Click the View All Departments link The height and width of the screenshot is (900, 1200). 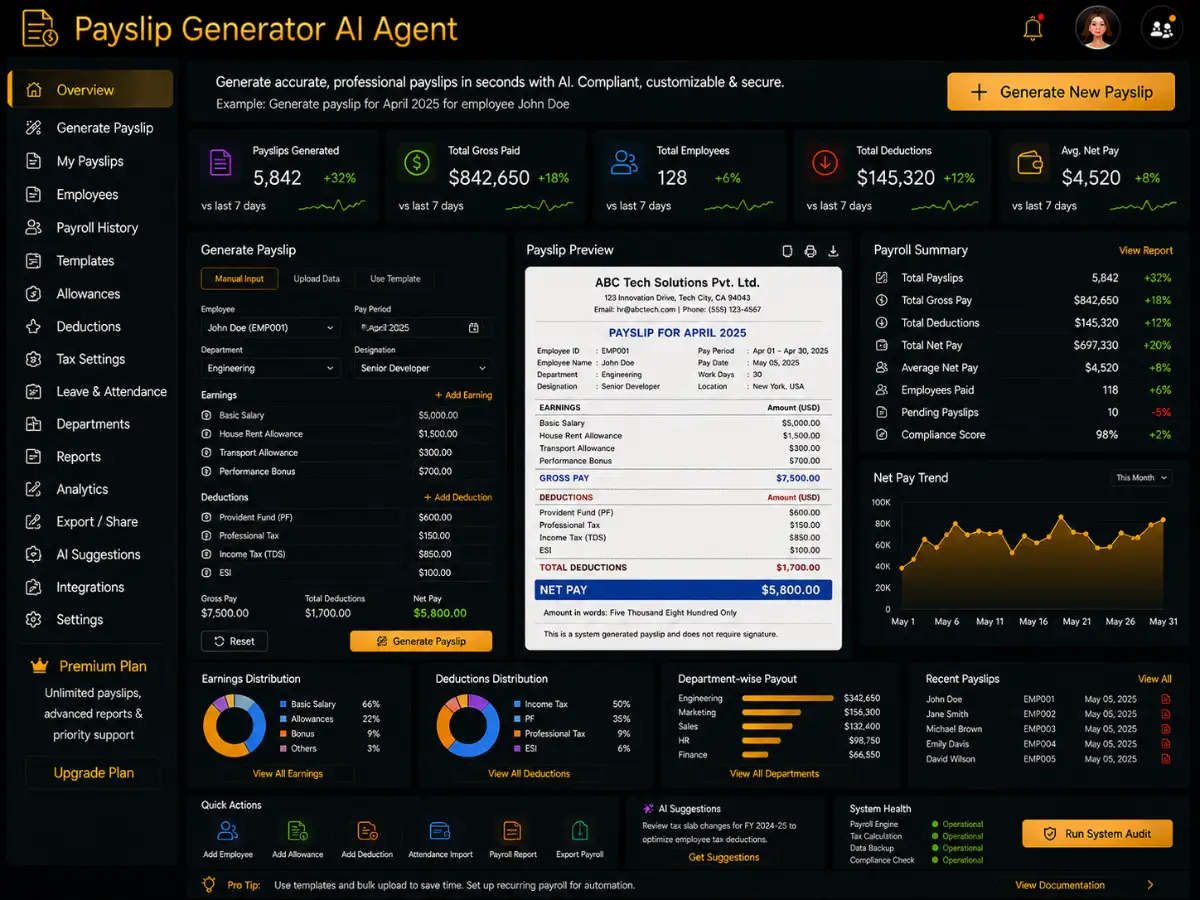point(774,774)
